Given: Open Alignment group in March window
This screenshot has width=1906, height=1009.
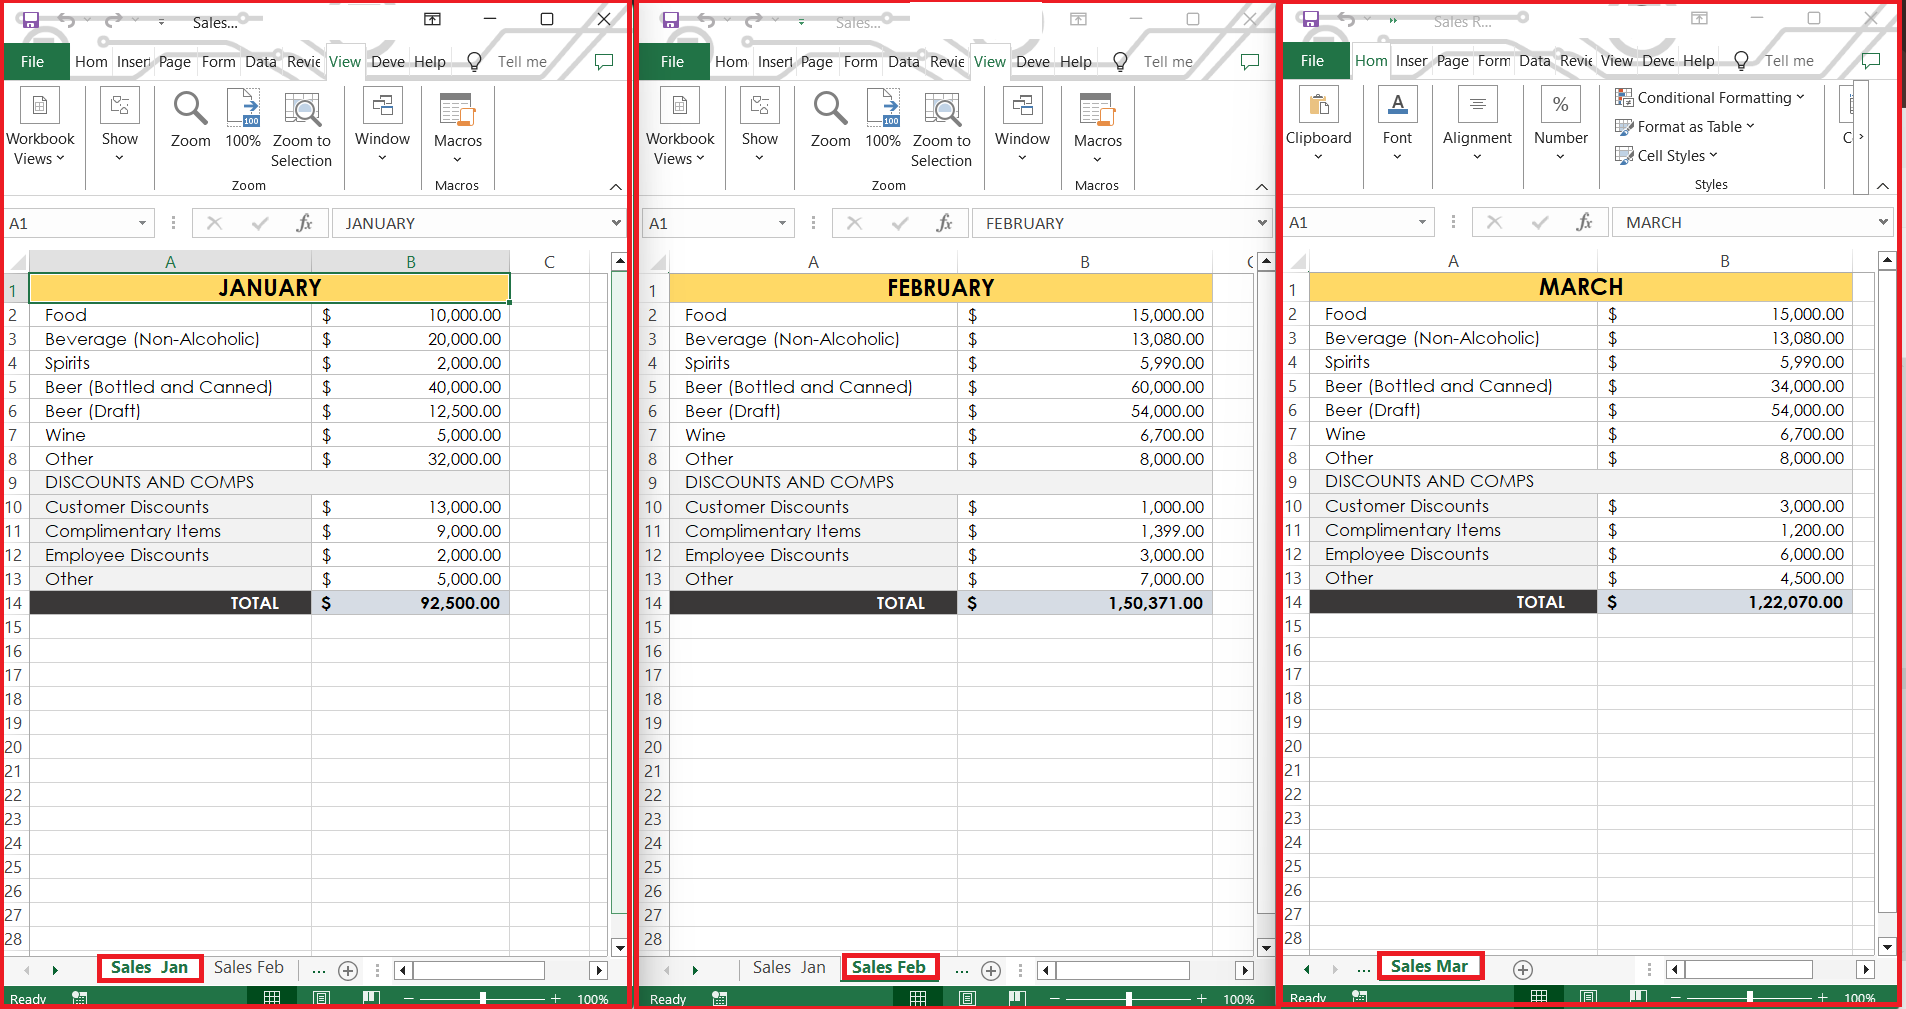Looking at the screenshot, I should tap(1477, 125).
